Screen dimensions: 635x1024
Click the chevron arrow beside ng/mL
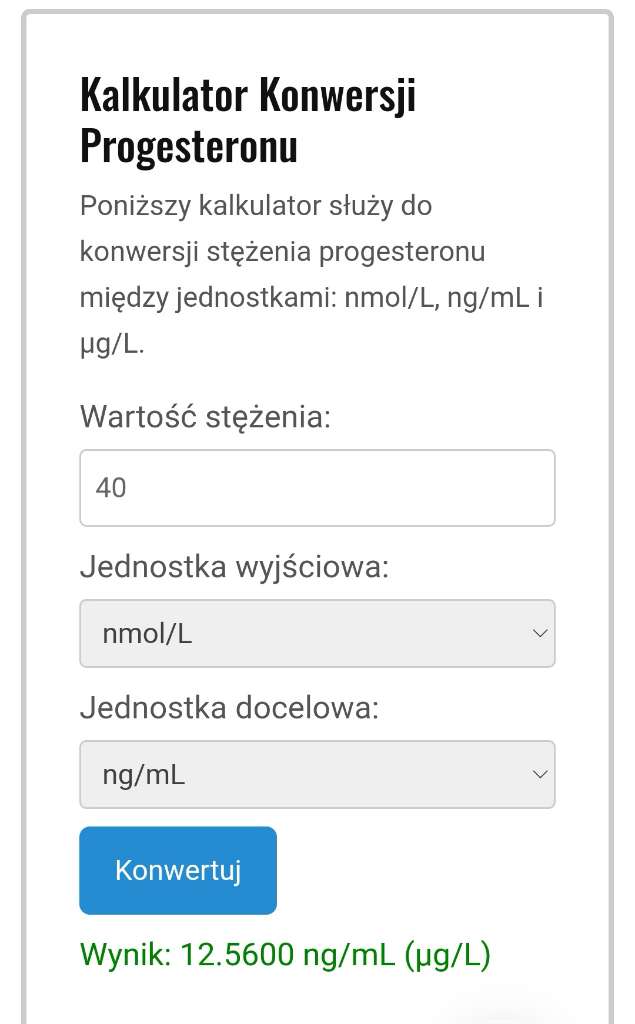click(x=540, y=774)
